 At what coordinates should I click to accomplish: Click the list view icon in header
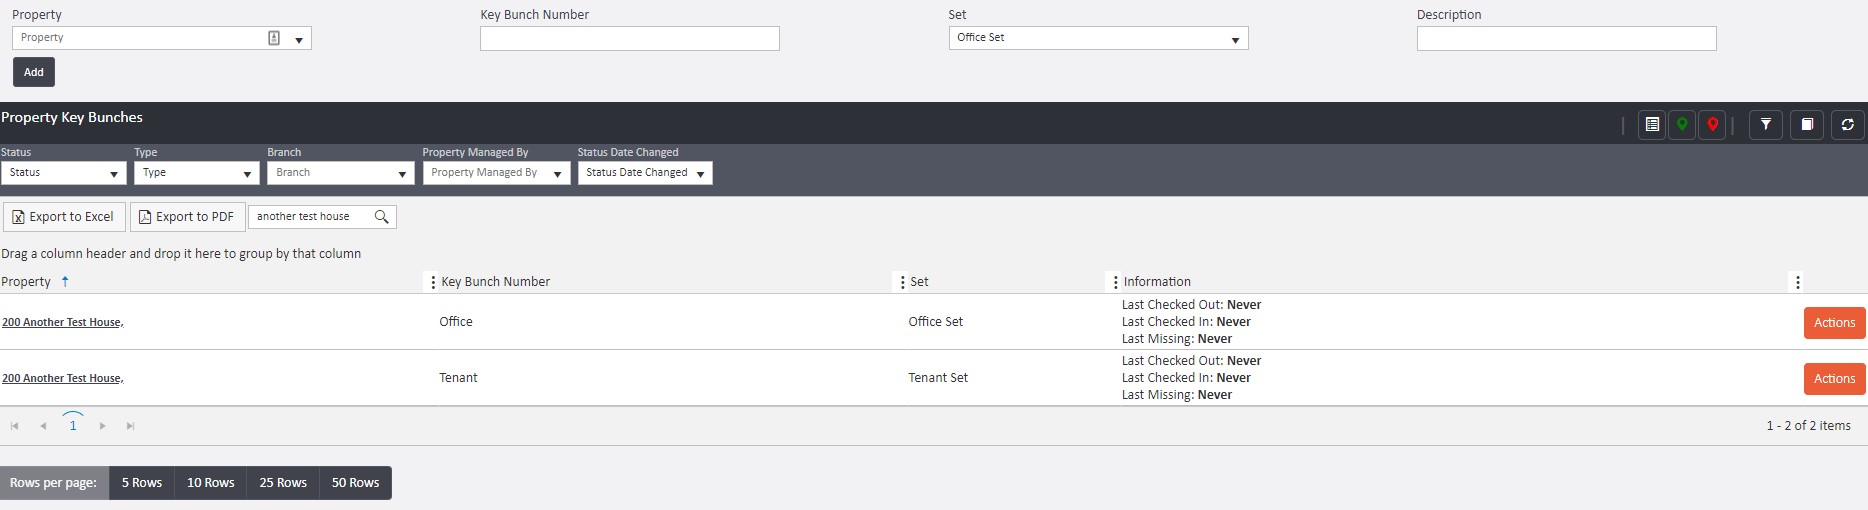pos(1652,125)
